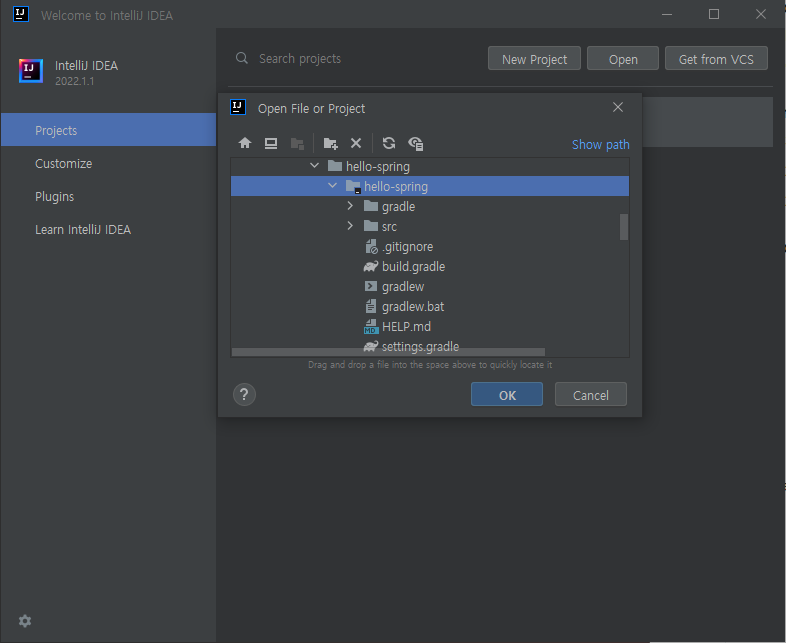Refresh the file tree
This screenshot has width=786, height=643.
(389, 143)
